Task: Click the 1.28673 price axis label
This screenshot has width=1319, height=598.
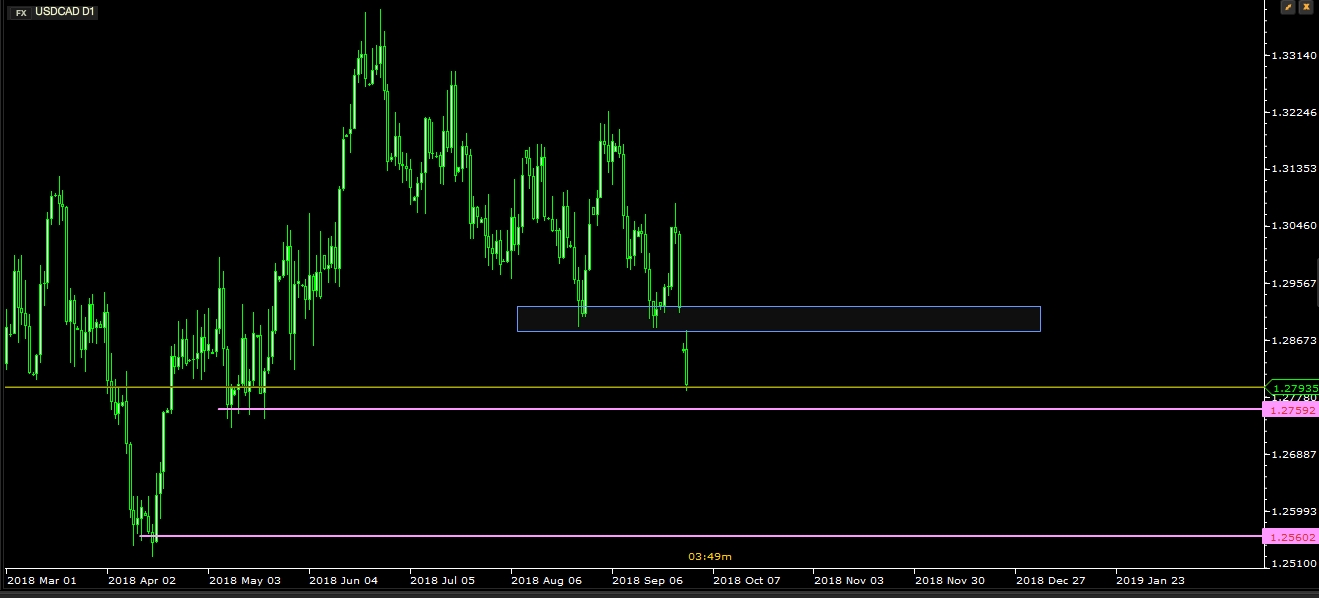Action: (1292, 341)
